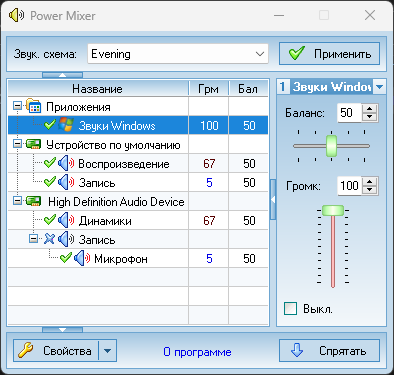Click the blue down arrow icon on Спрятать
This screenshot has height=375, width=394.
297,351
